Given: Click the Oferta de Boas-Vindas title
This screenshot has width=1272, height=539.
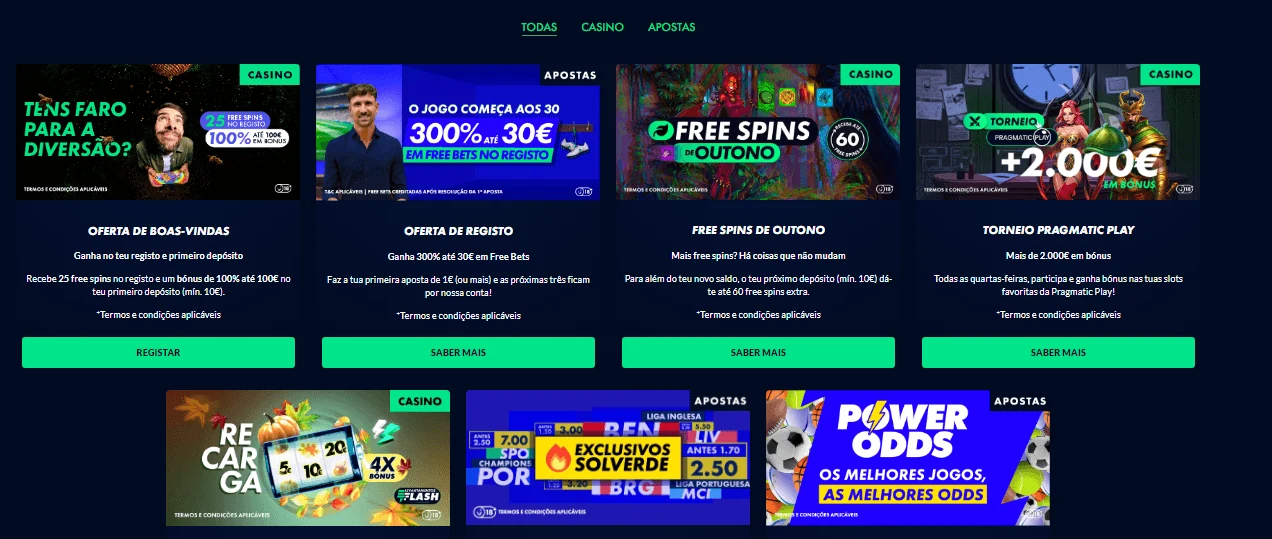Looking at the screenshot, I should pos(158,230).
